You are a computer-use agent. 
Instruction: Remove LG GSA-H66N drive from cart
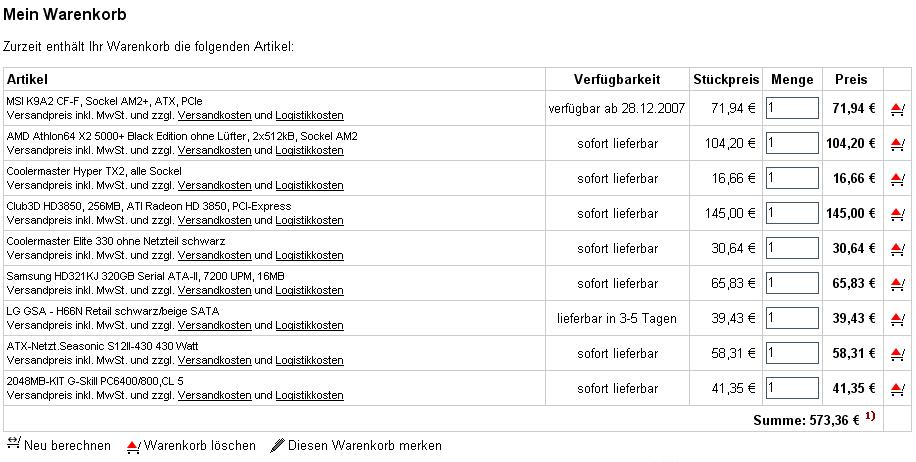point(897,319)
